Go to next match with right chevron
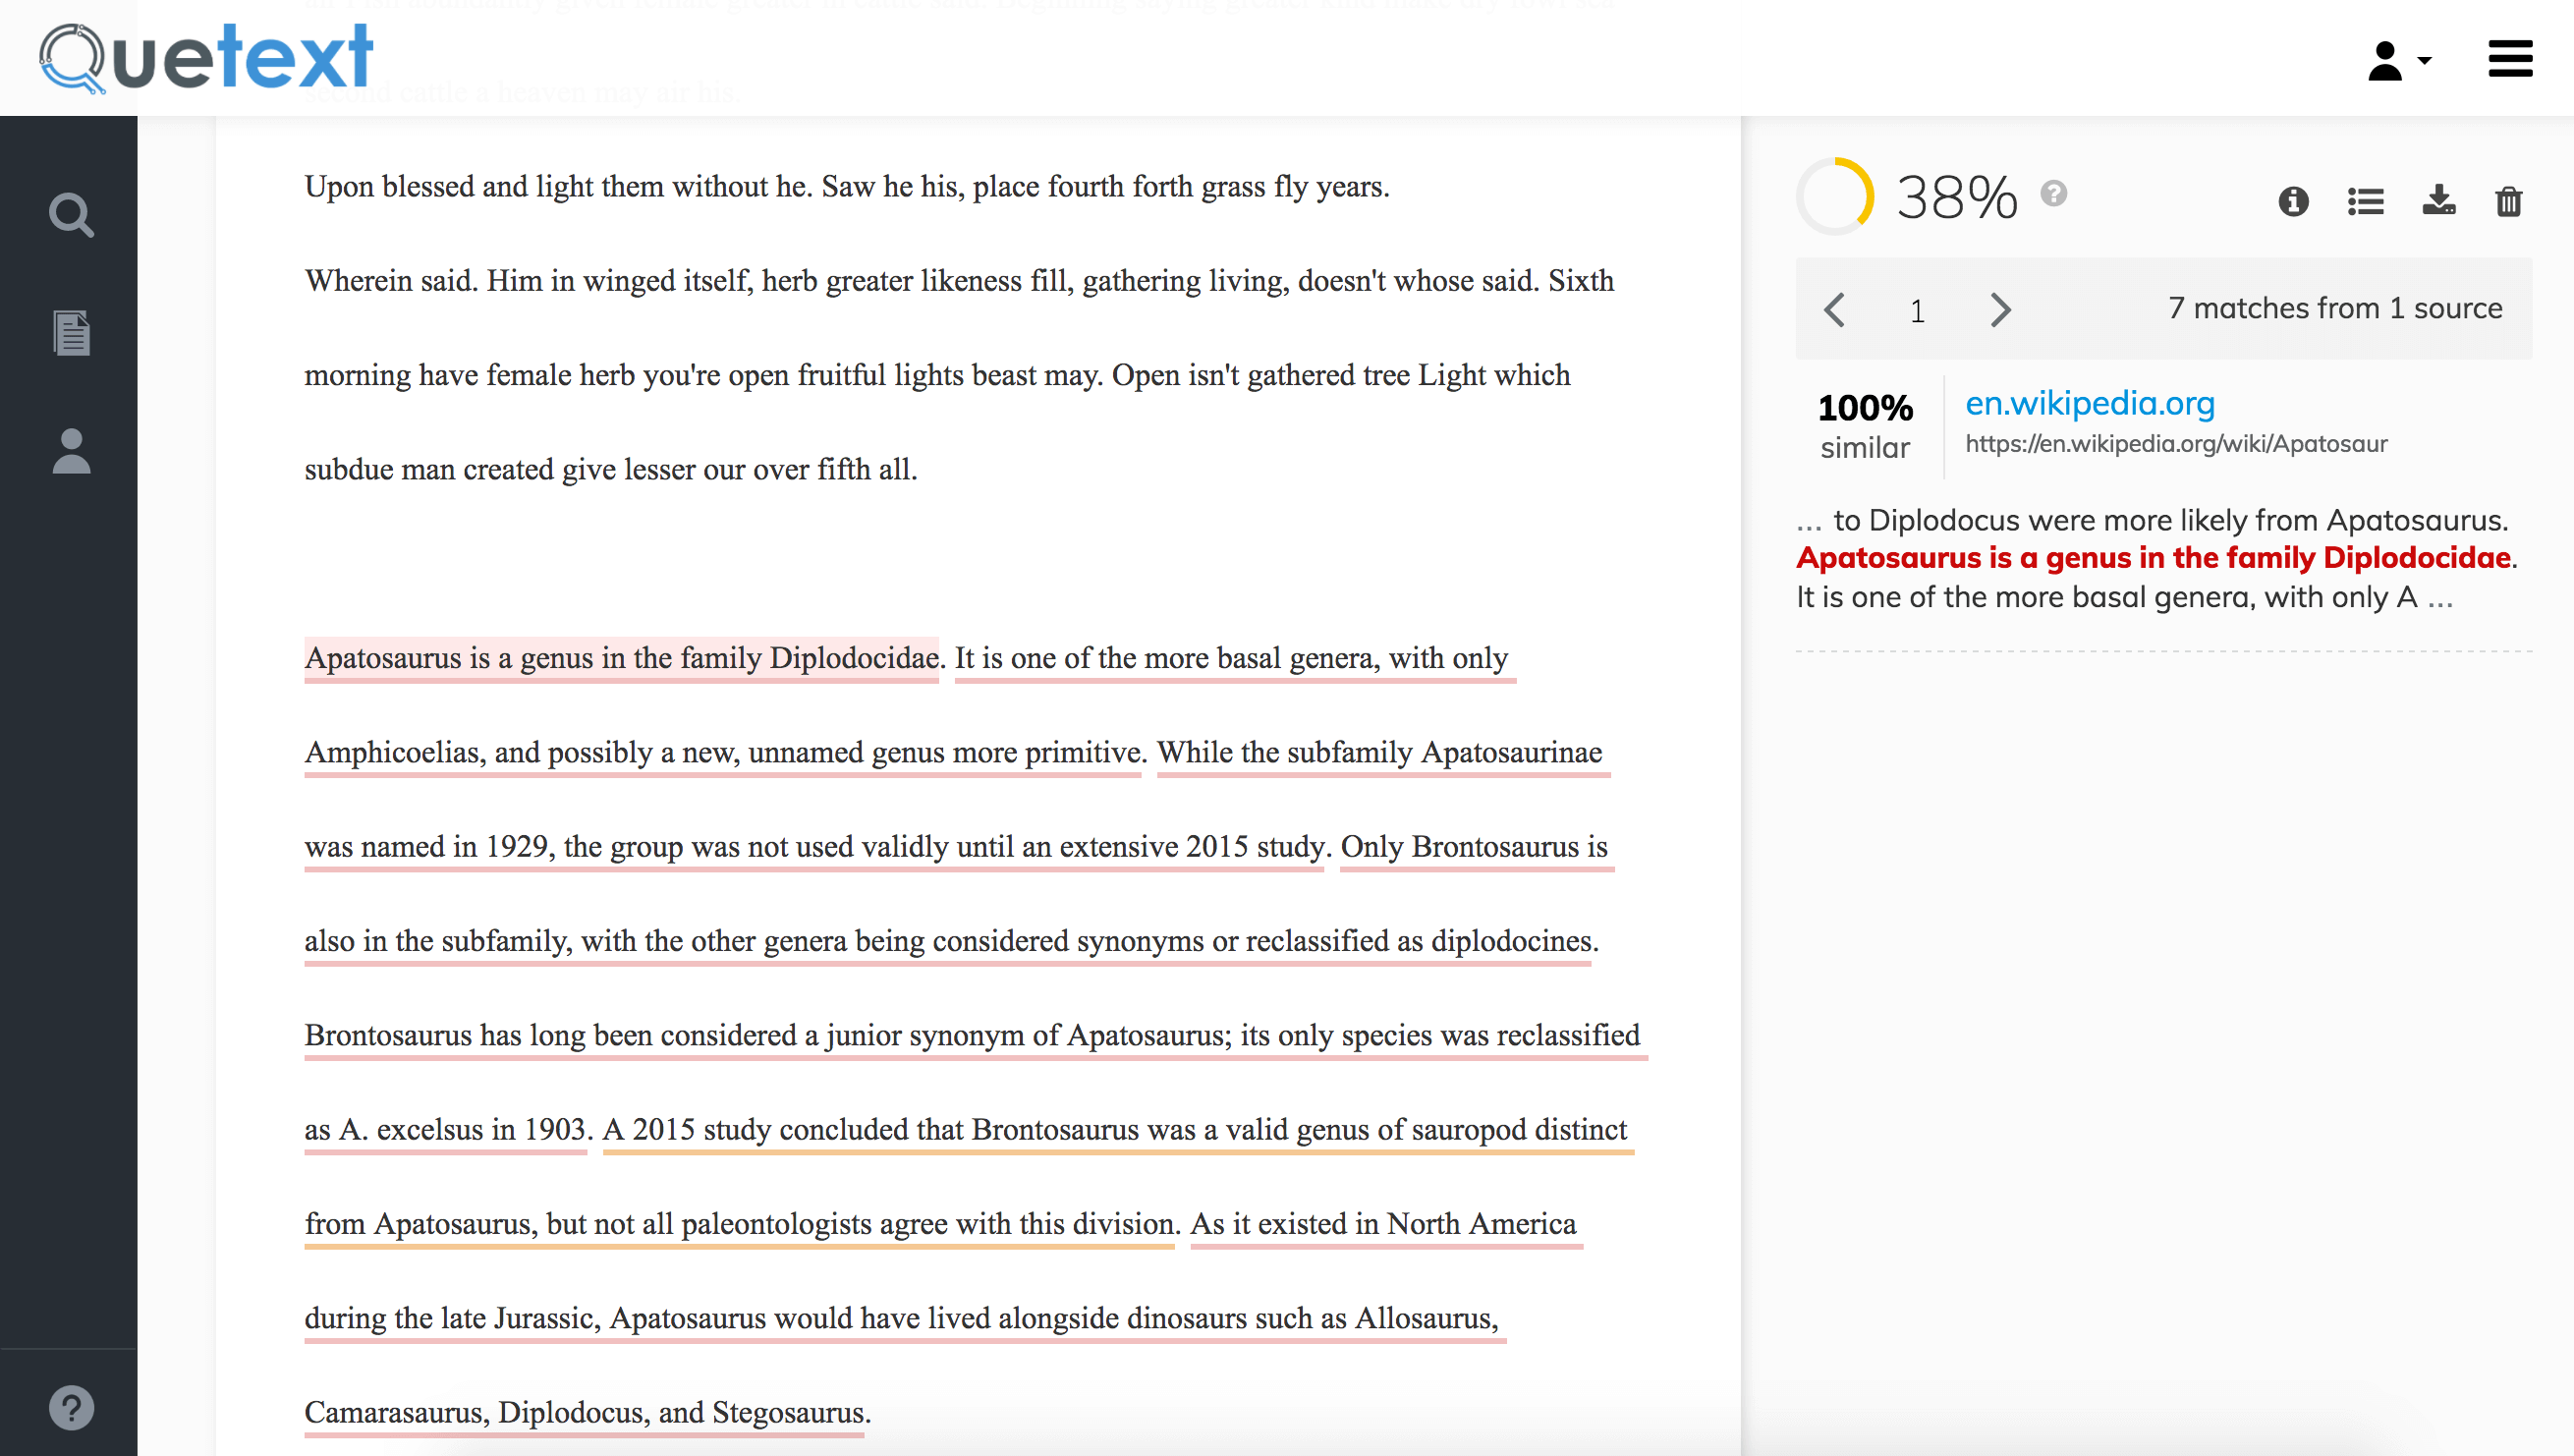This screenshot has width=2574, height=1456. tap(1999, 309)
